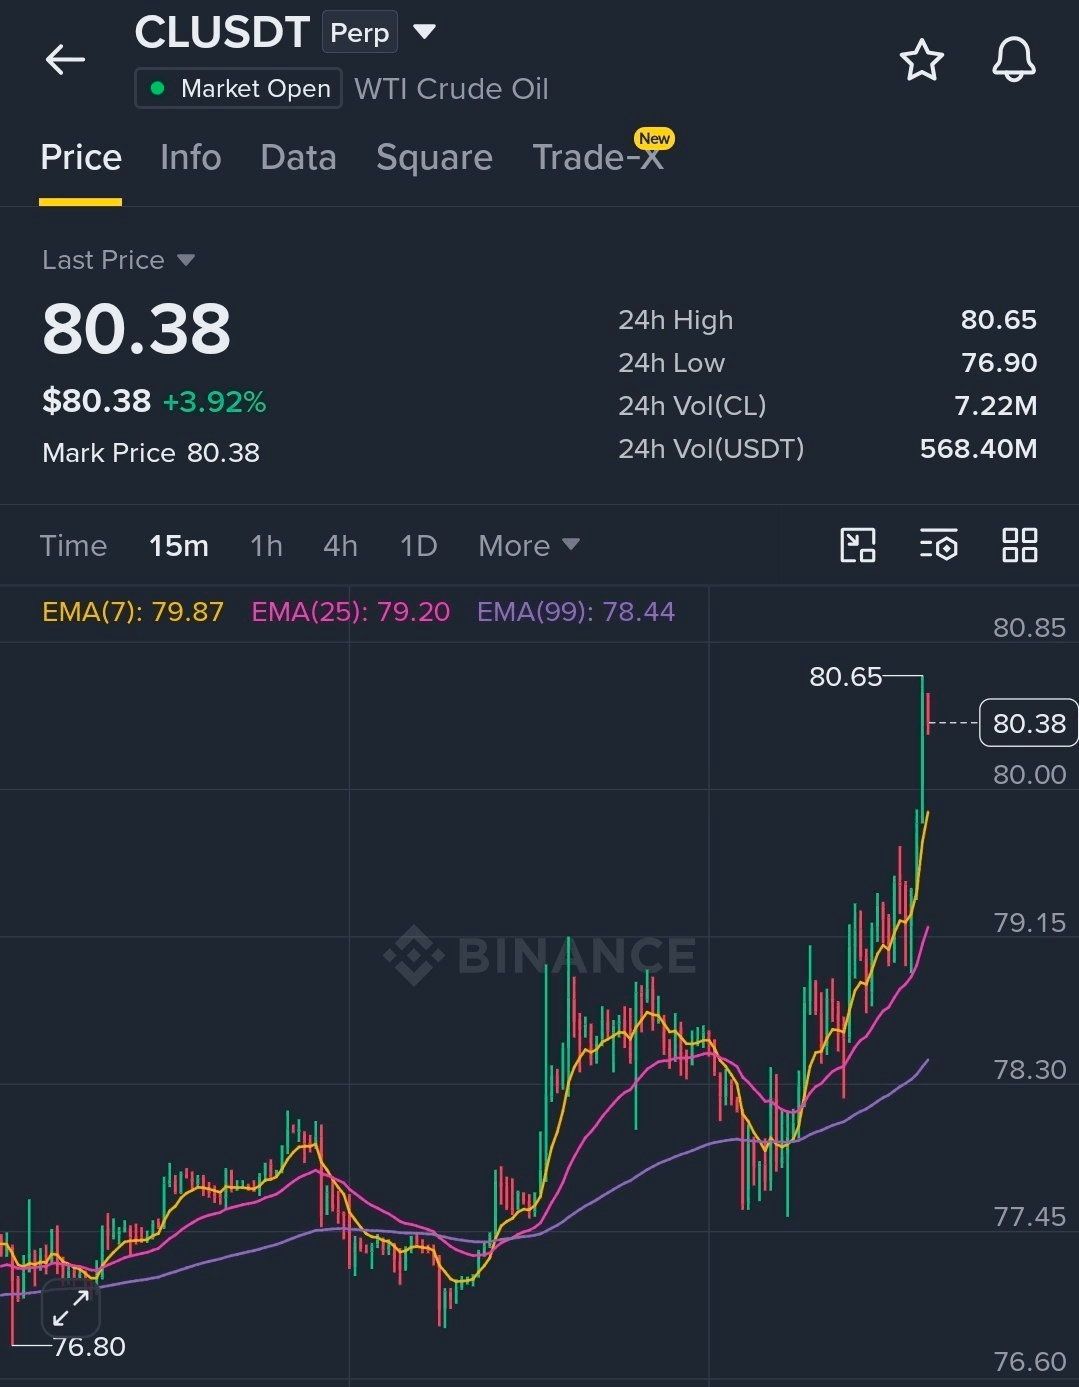The width and height of the screenshot is (1079, 1387).
Task: Tap the 24h Vol(USDT) value 568.40M
Action: point(978,449)
